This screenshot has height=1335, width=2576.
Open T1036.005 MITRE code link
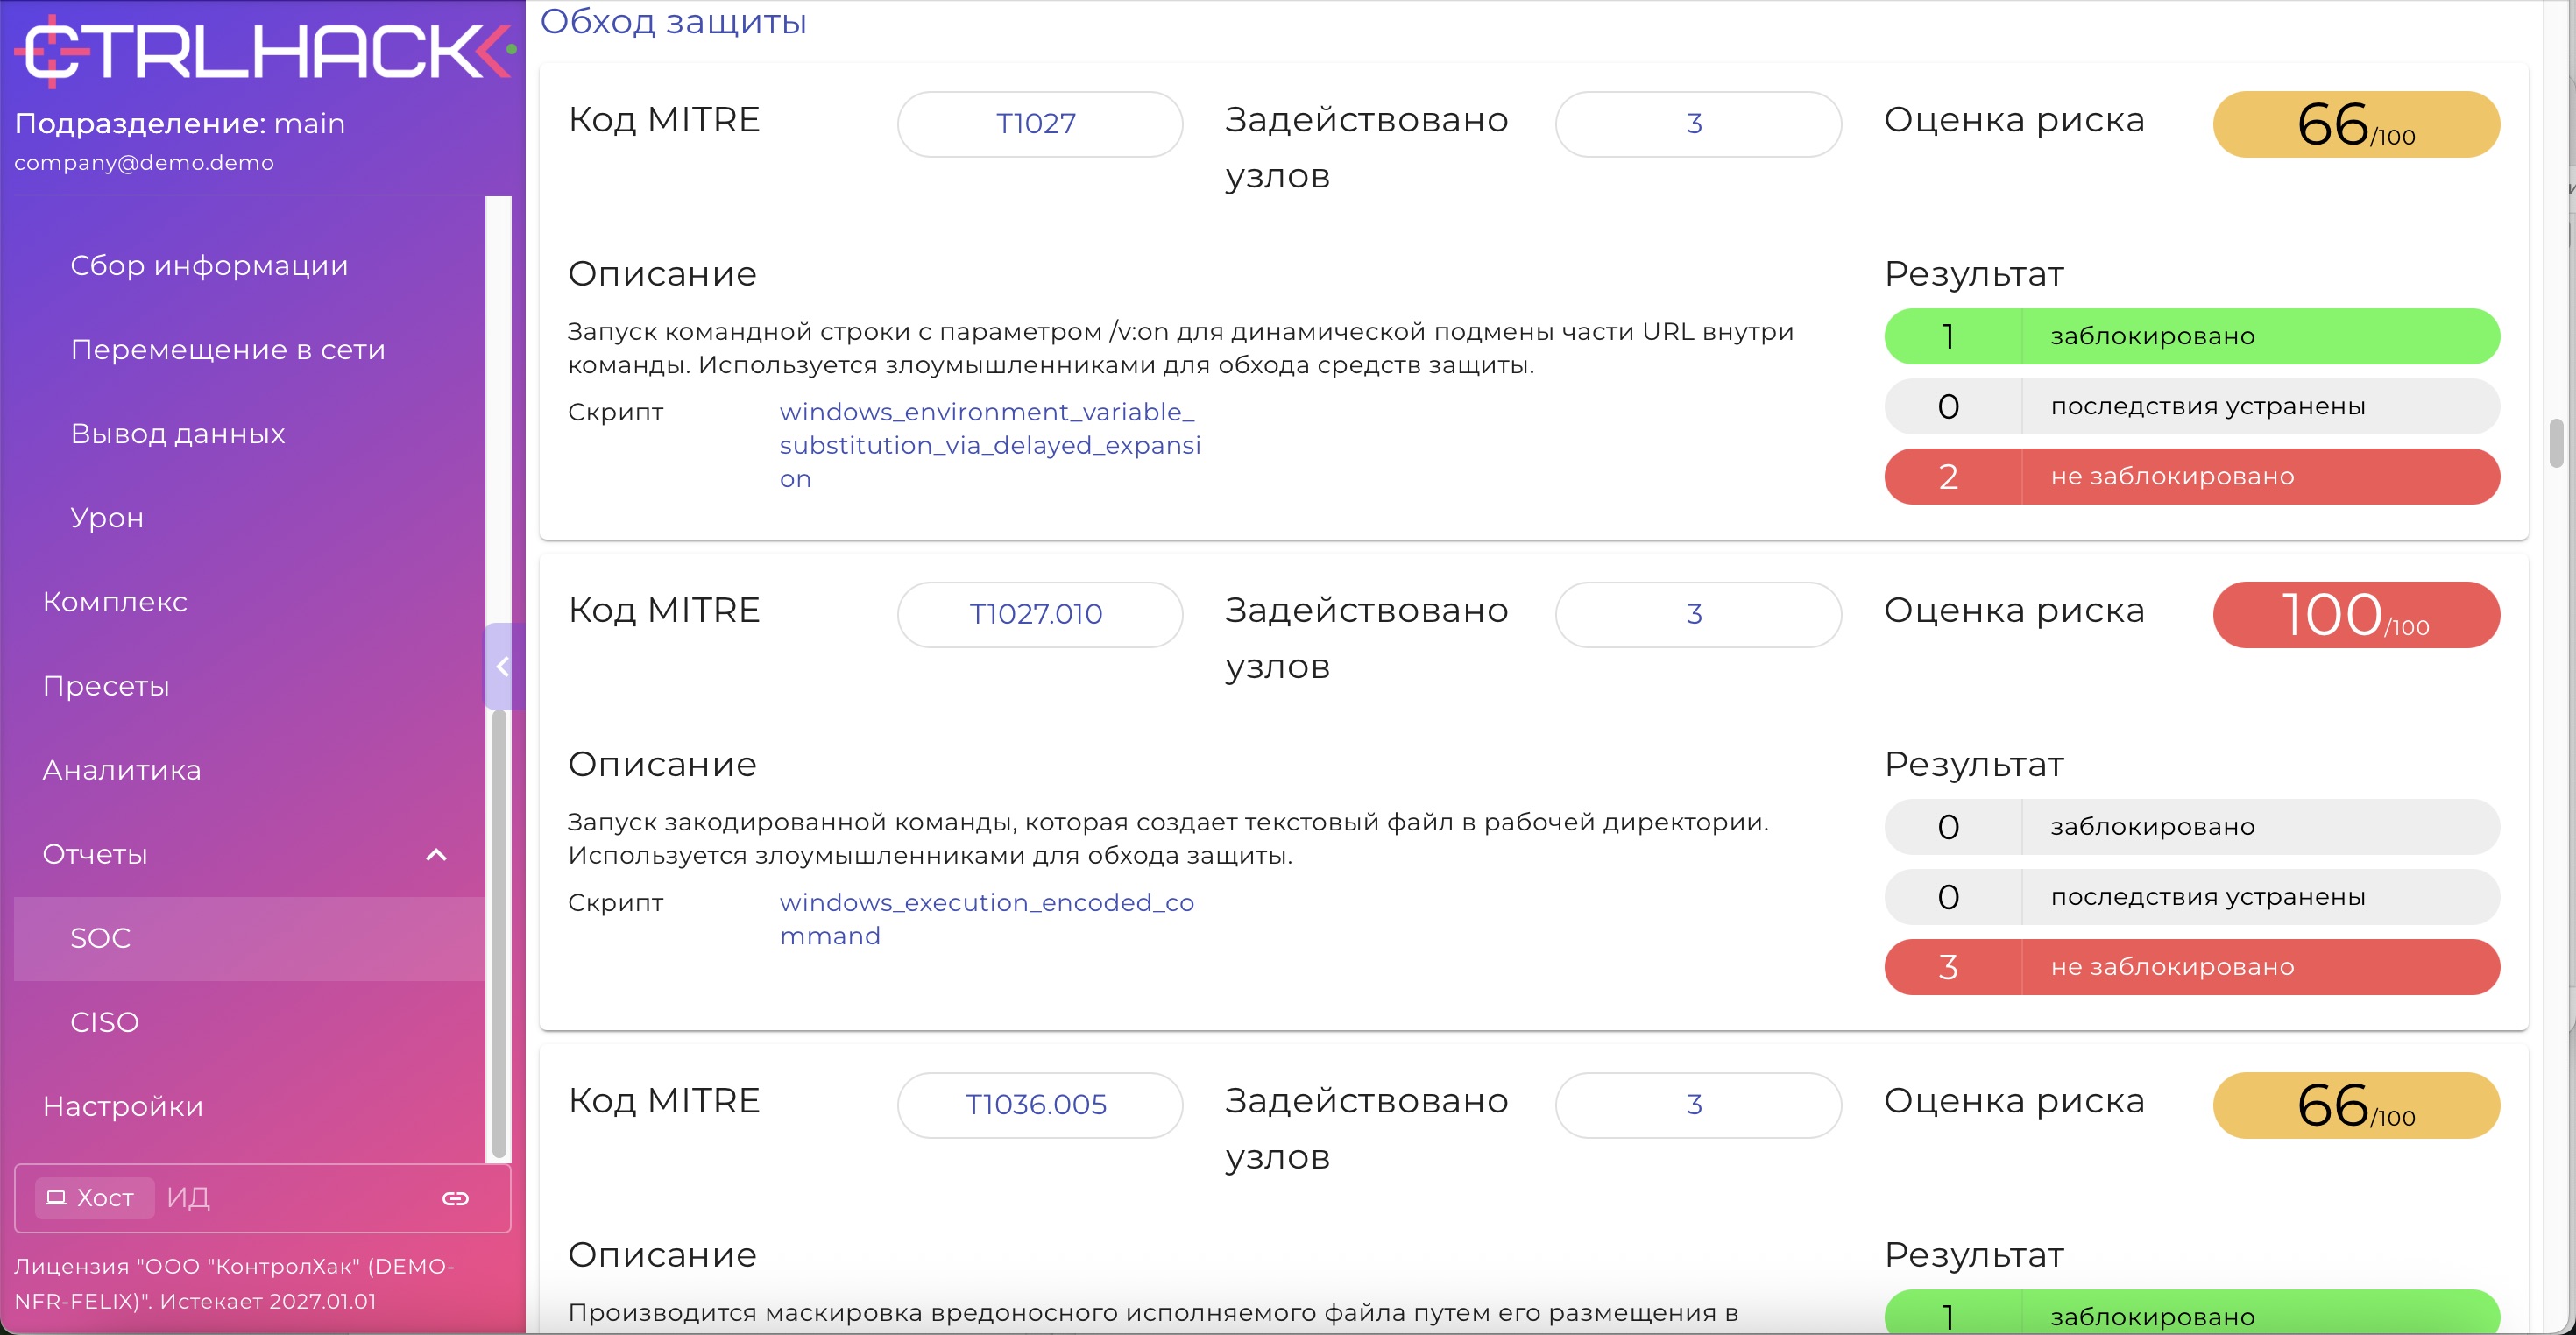(x=1037, y=1105)
